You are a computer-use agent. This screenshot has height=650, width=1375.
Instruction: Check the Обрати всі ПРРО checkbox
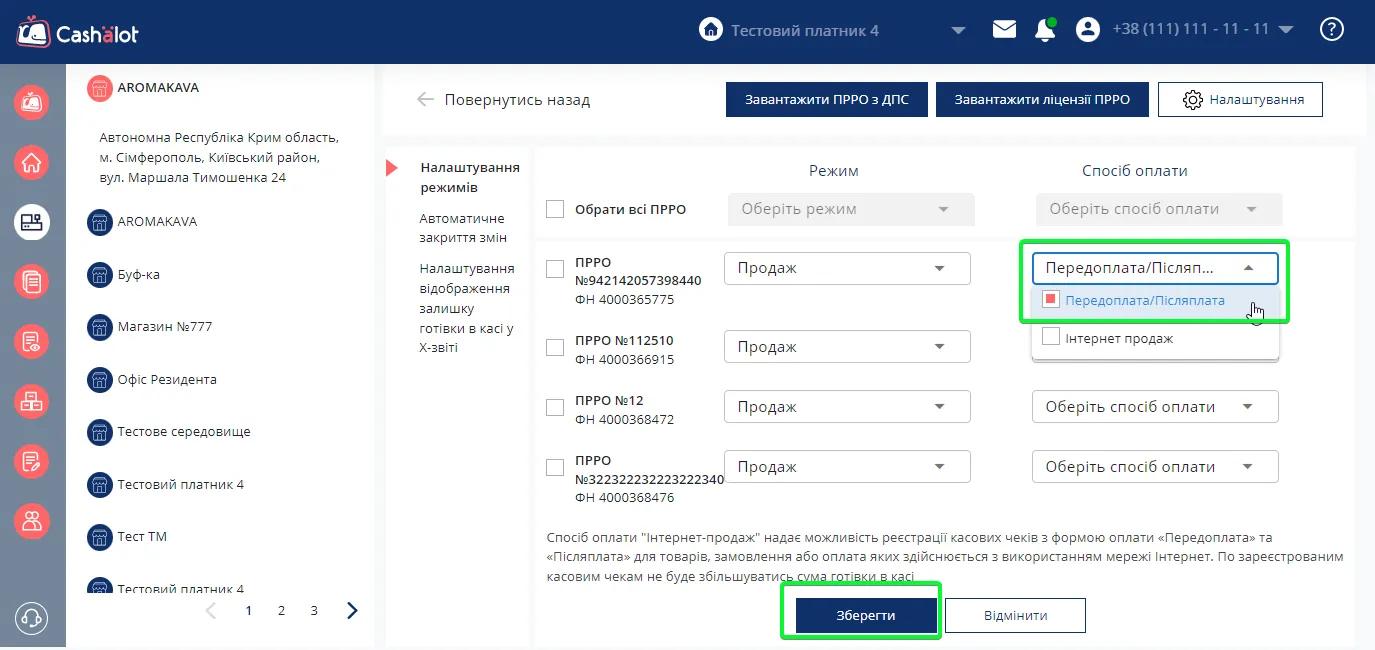tap(555, 209)
